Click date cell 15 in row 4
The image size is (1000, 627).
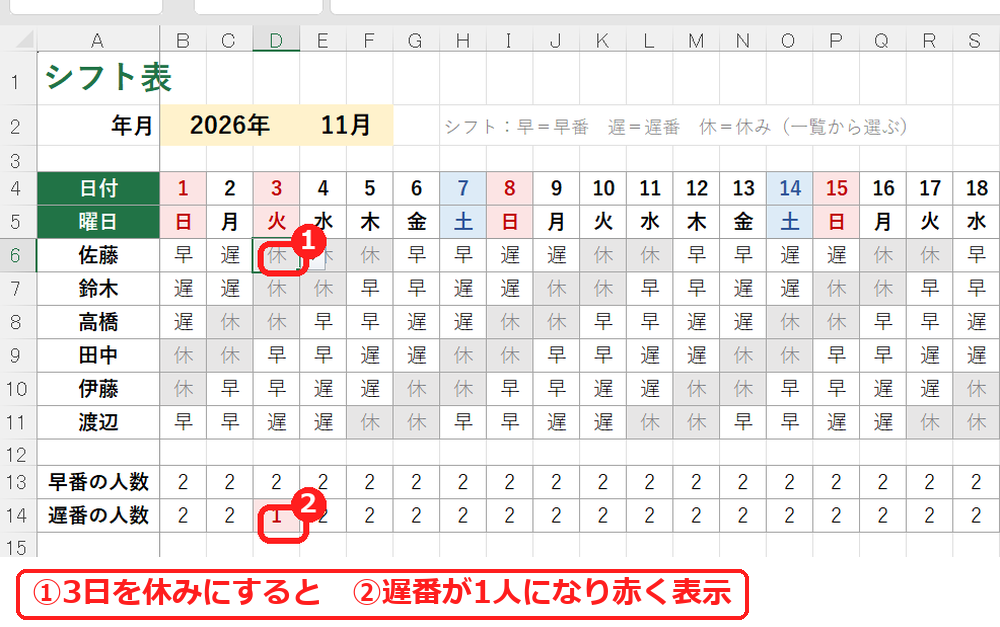(x=836, y=188)
